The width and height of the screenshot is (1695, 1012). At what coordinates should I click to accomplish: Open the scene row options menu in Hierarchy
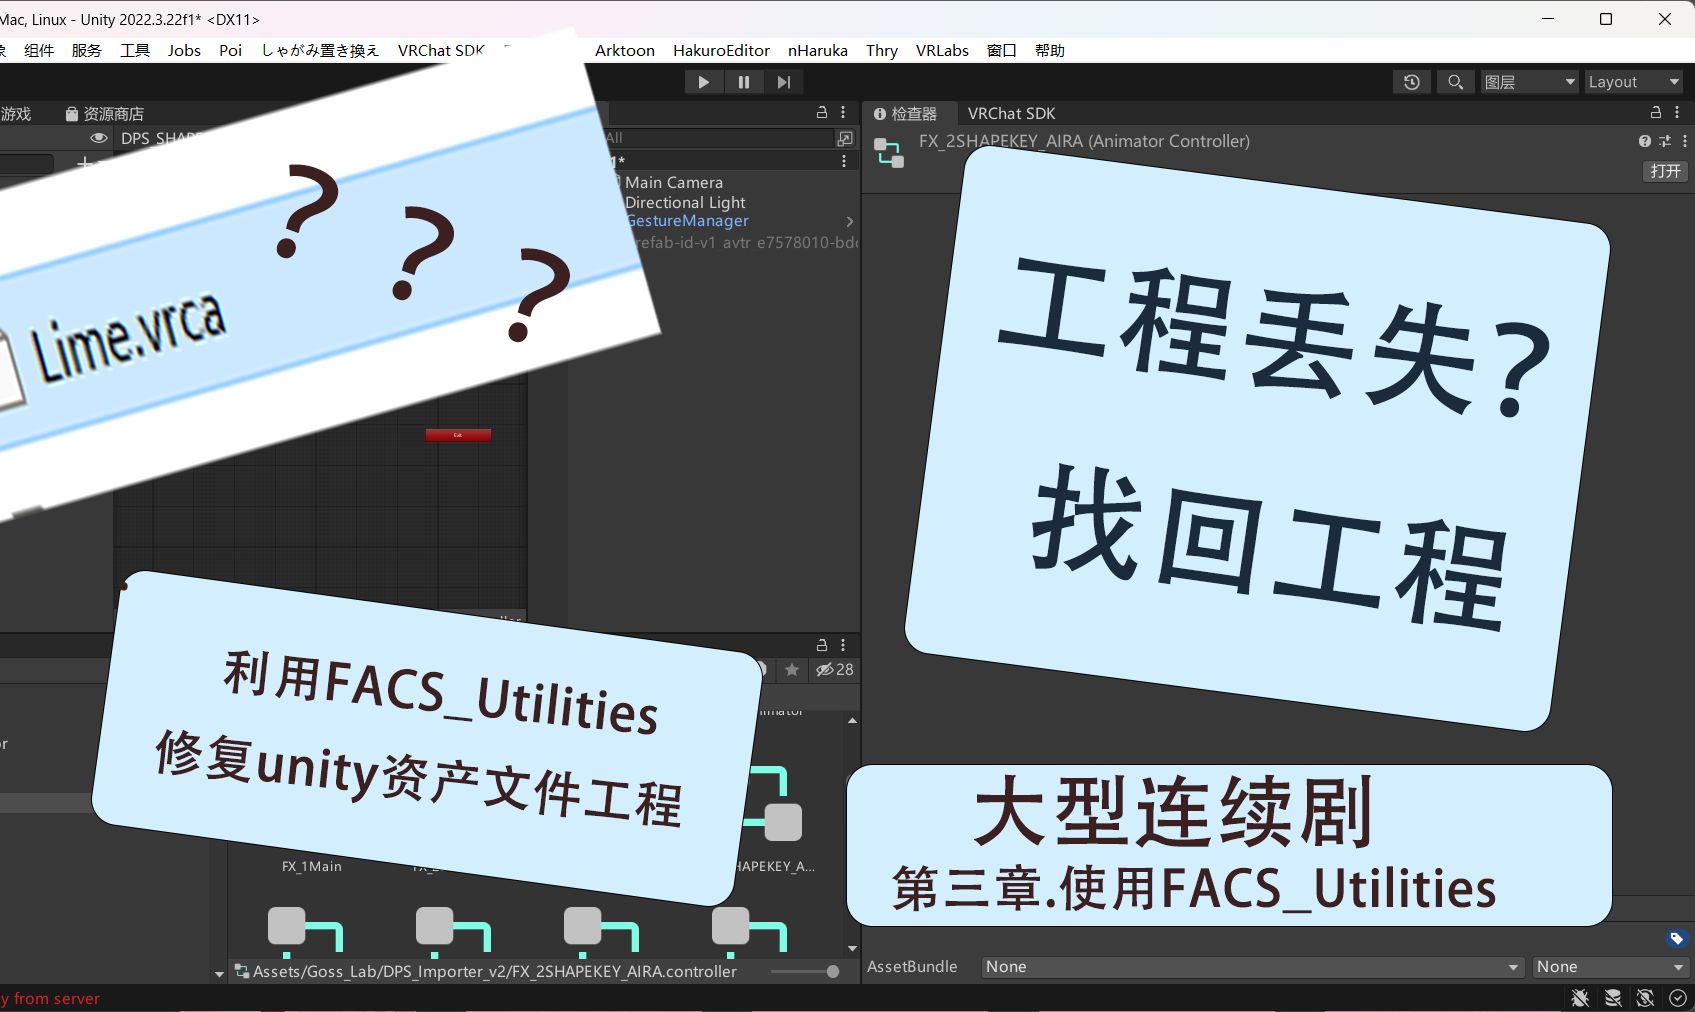844,161
